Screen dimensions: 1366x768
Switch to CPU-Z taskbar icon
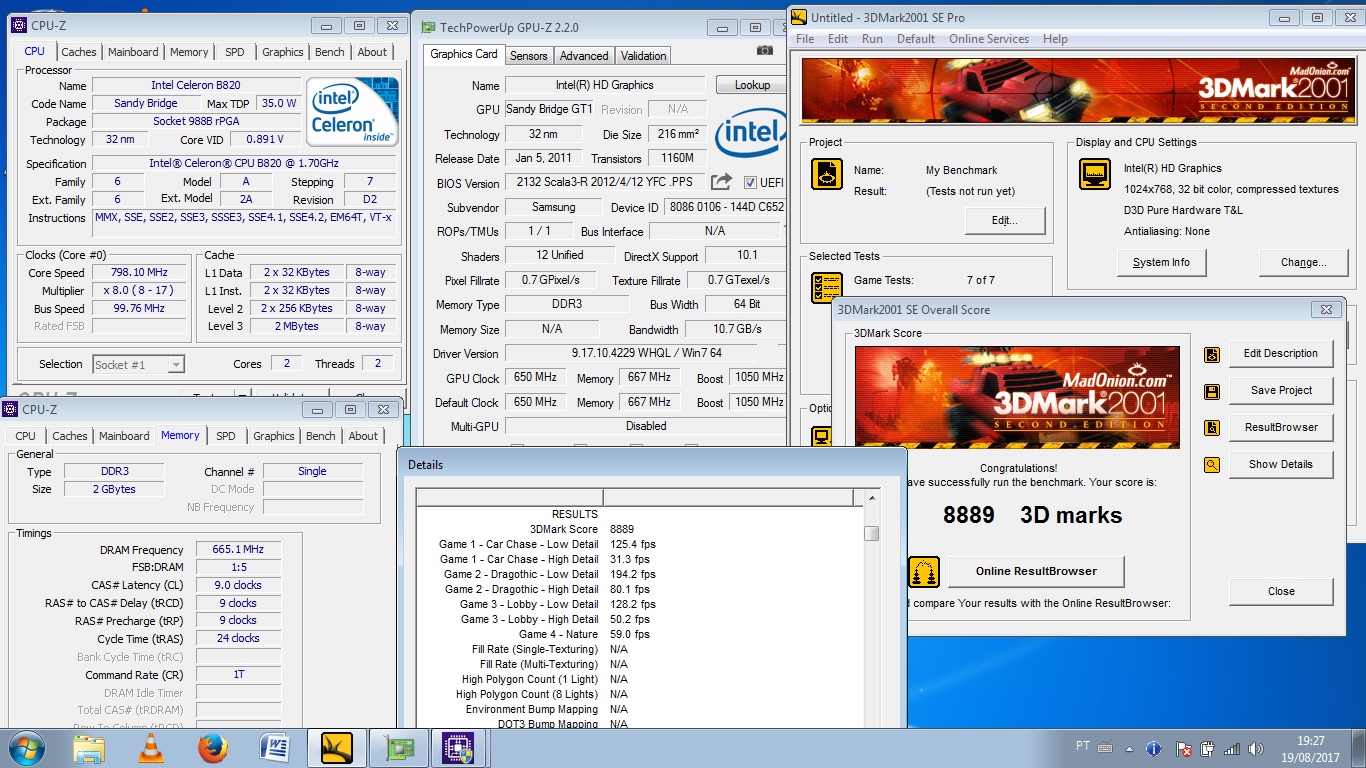(459, 748)
